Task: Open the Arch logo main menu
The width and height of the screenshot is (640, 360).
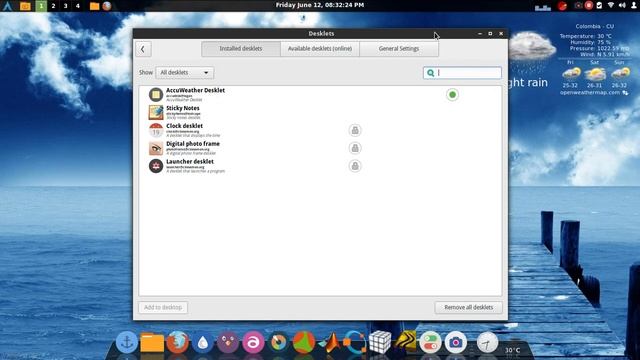Action: pyautogui.click(x=7, y=6)
